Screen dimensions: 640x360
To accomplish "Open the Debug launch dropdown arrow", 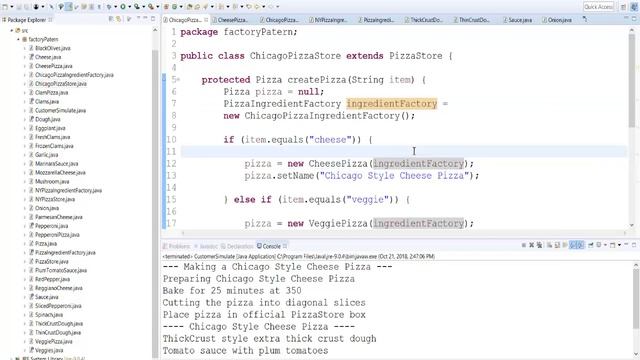I will (116, 7).
